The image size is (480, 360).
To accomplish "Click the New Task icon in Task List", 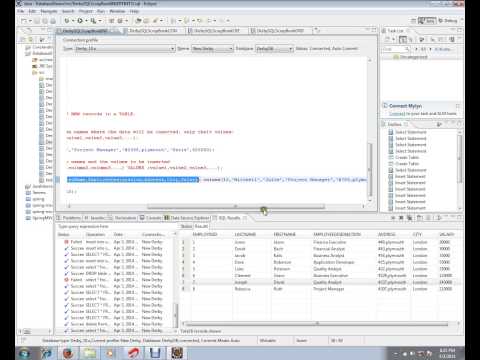I will click(x=388, y=40).
